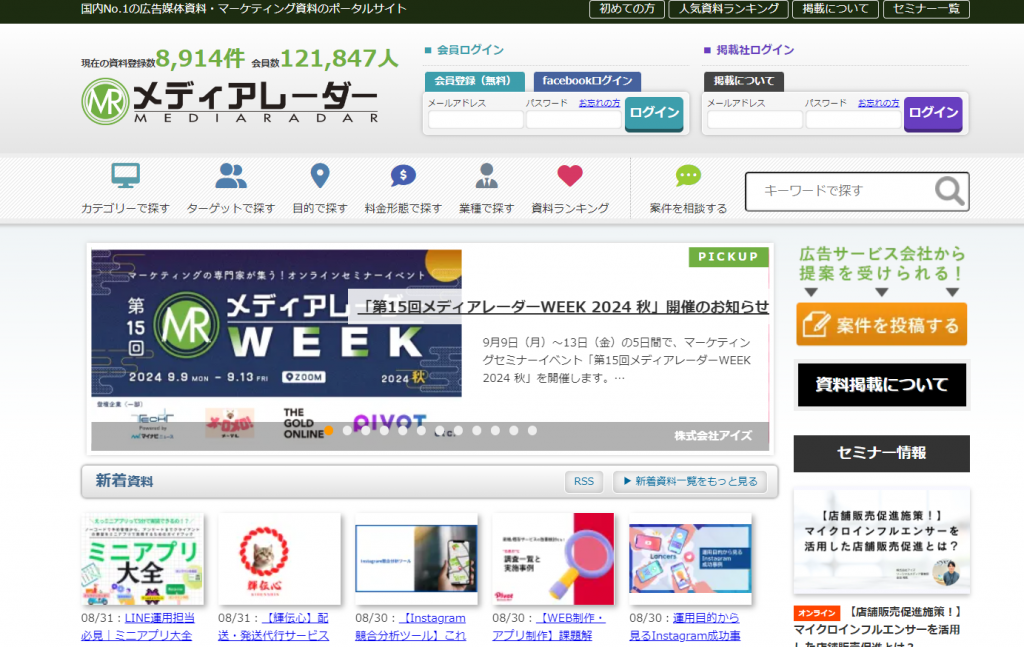The image size is (1024, 647).
Task: Click the document ranking heart icon
Action: 570,177
